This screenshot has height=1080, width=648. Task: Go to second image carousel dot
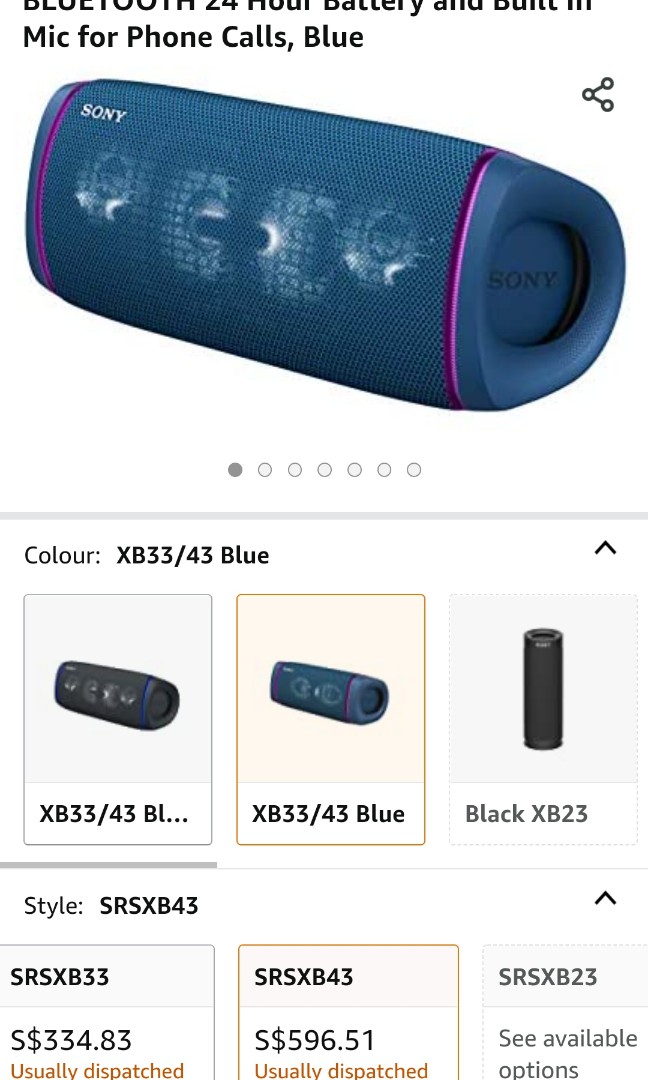[264, 470]
